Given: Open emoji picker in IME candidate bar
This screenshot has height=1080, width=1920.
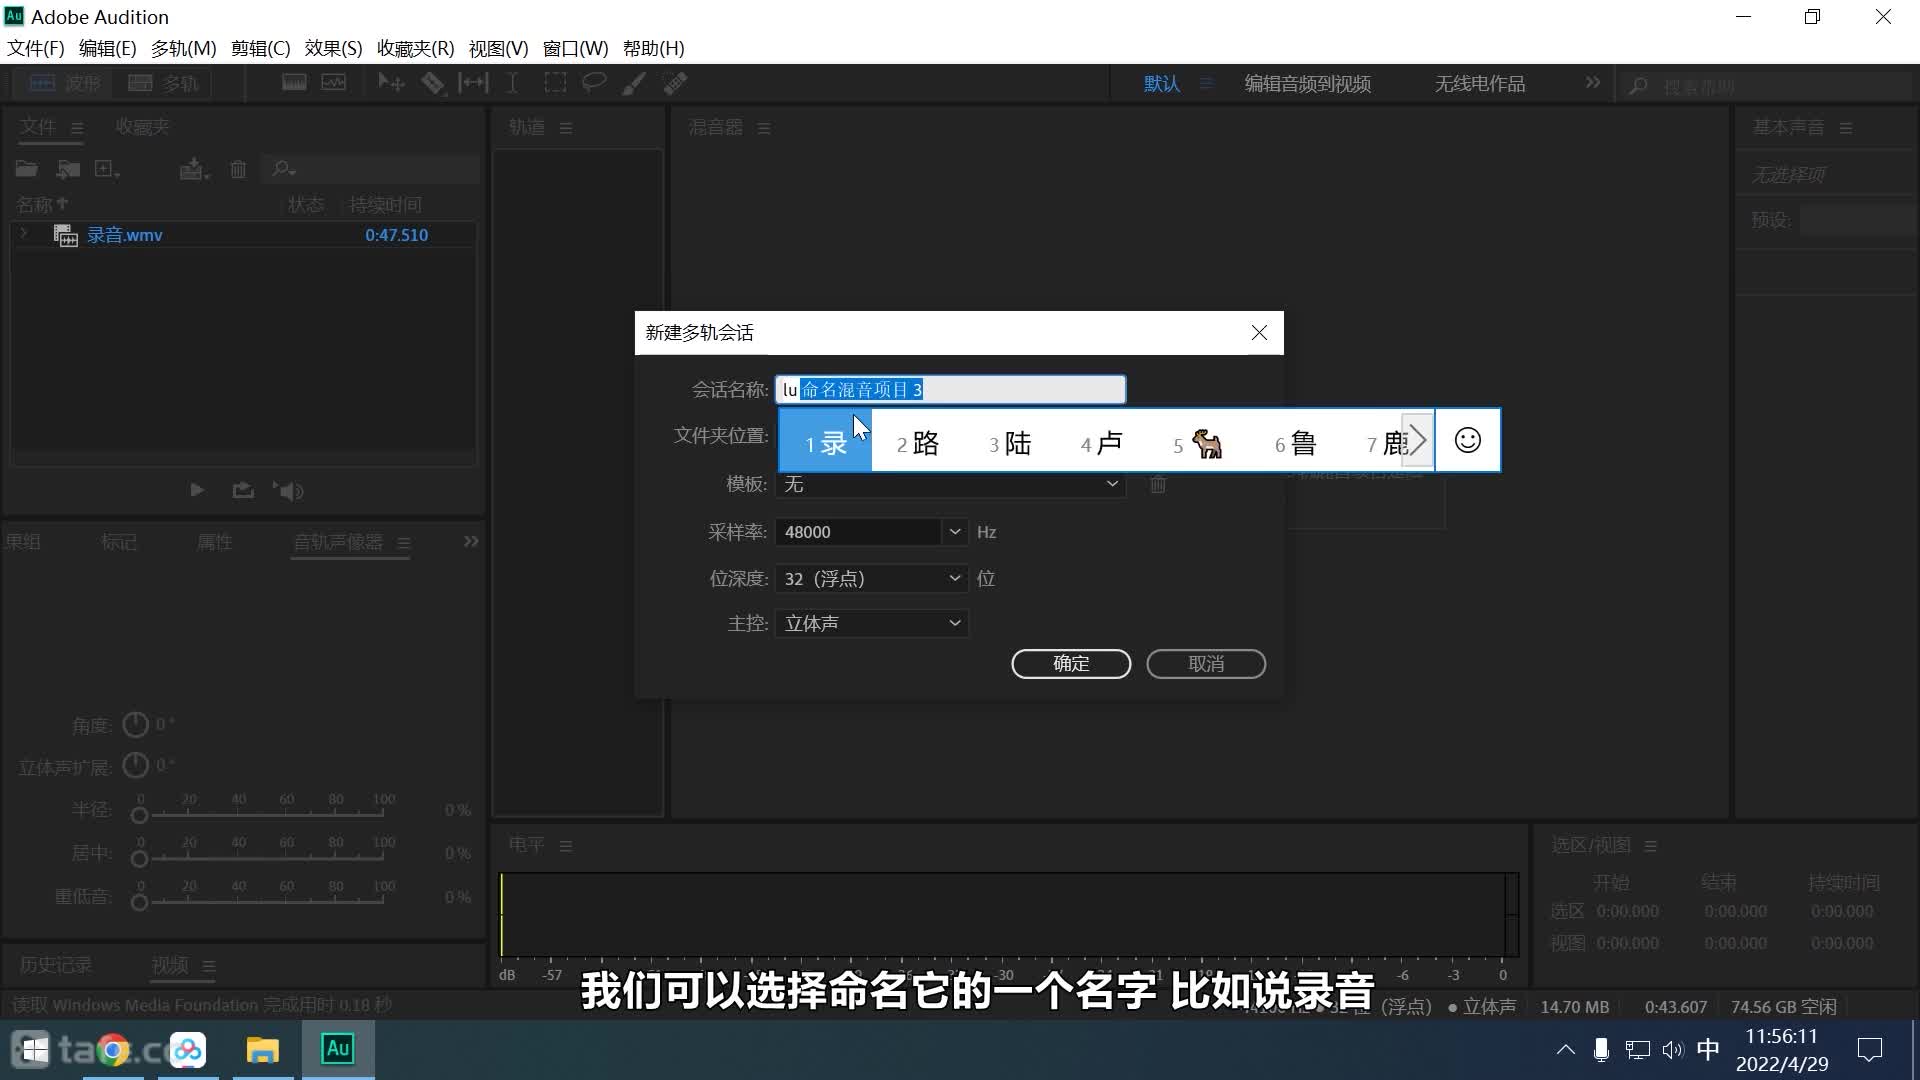Looking at the screenshot, I should coord(1467,440).
